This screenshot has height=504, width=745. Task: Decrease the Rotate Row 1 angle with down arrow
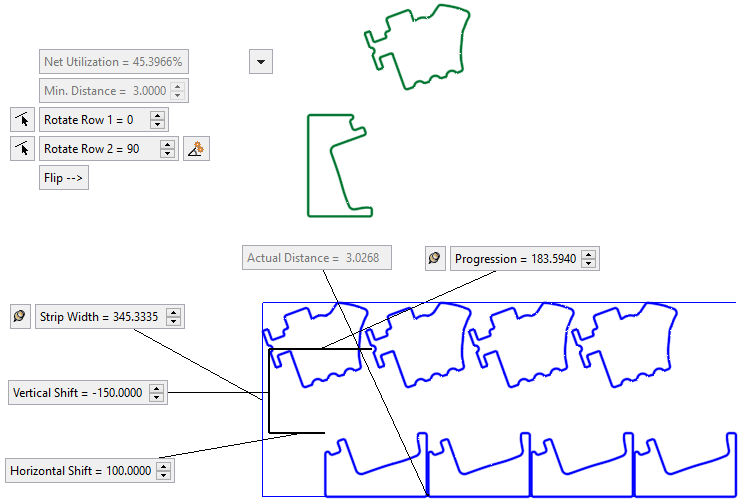click(x=157, y=124)
